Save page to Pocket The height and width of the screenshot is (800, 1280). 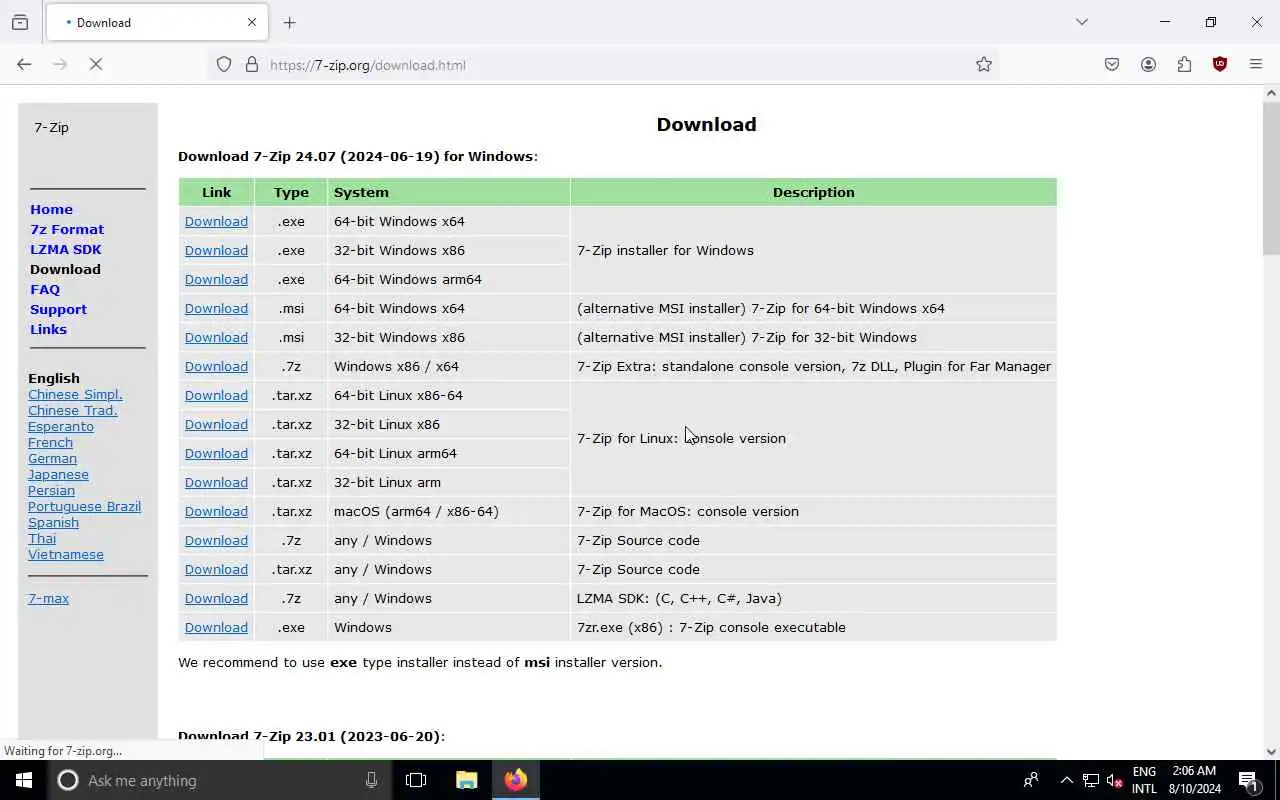[1112, 64]
